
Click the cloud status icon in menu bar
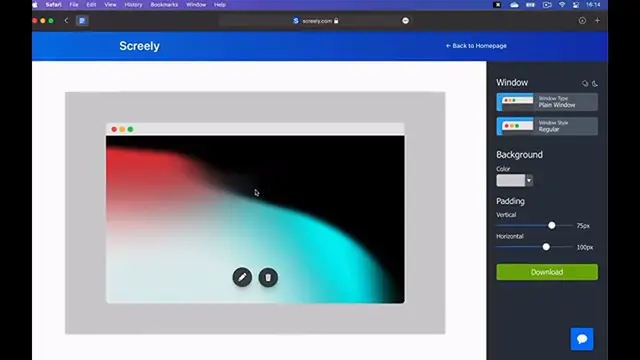[x=514, y=5]
